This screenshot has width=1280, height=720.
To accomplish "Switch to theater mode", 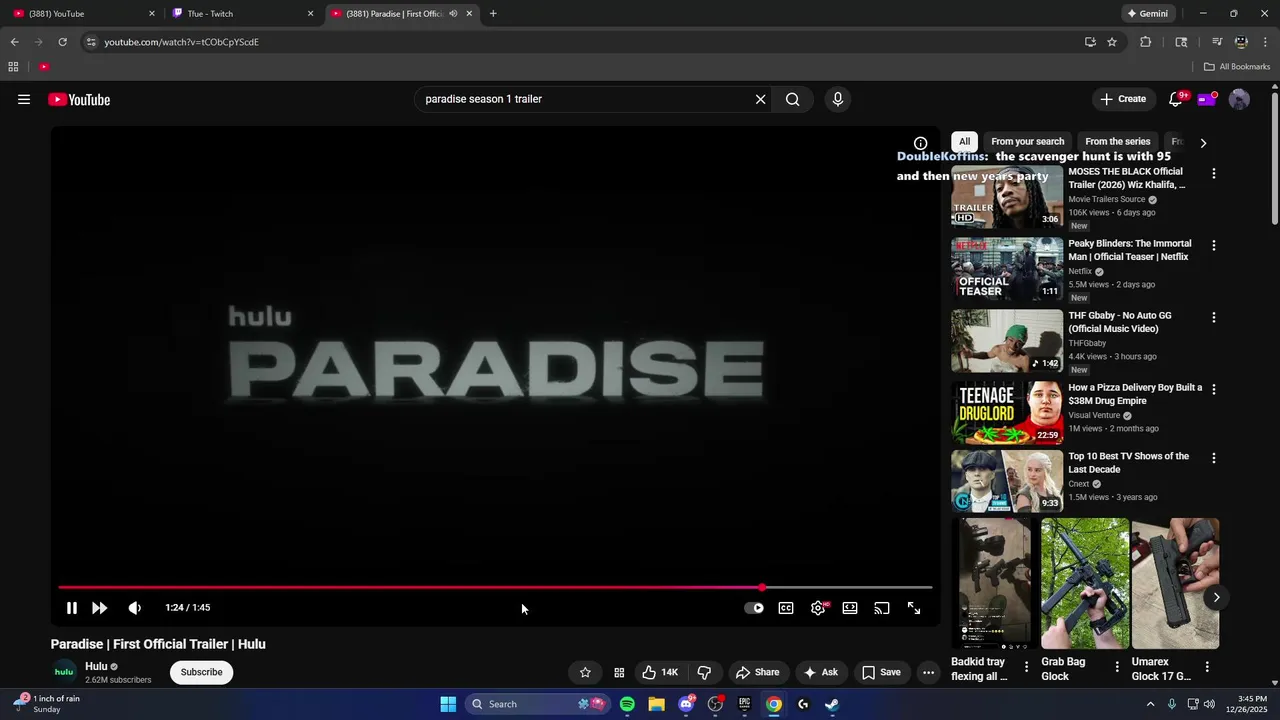I will click(850, 608).
